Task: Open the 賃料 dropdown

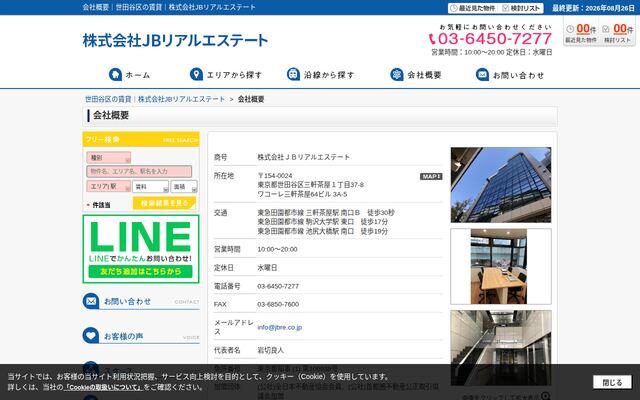Action: pyautogui.click(x=150, y=186)
